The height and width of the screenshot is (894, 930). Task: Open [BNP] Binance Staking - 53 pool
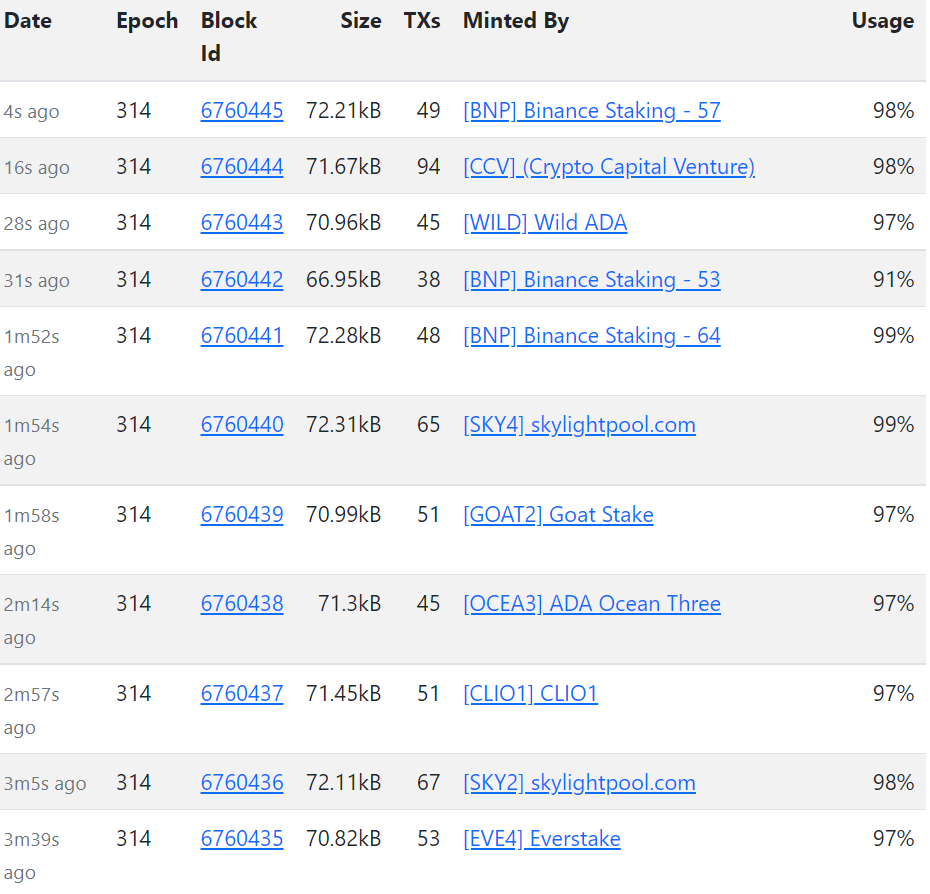coord(592,279)
